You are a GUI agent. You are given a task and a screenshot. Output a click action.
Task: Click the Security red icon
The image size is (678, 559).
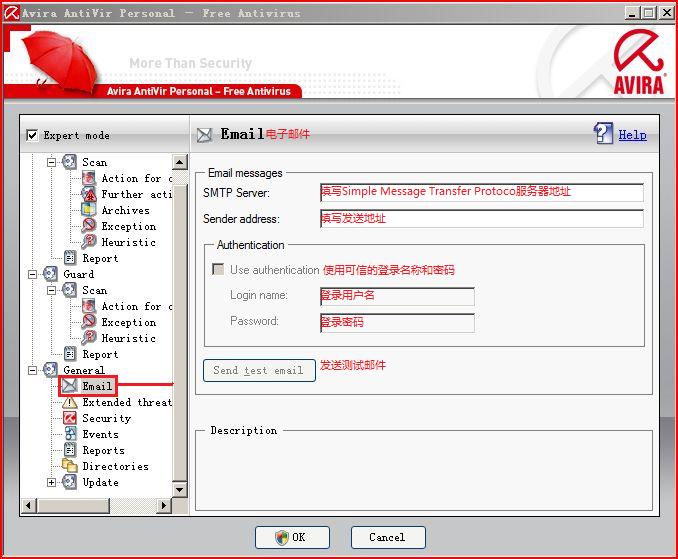[70, 418]
